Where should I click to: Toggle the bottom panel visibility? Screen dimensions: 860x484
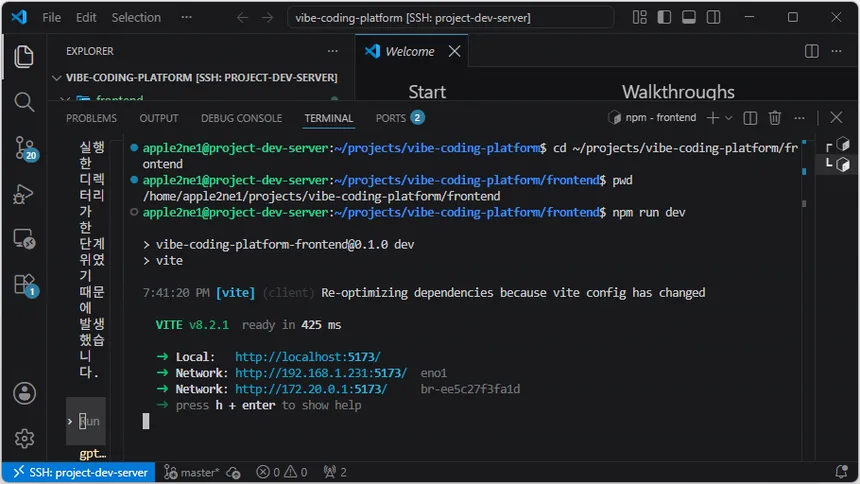(689, 18)
